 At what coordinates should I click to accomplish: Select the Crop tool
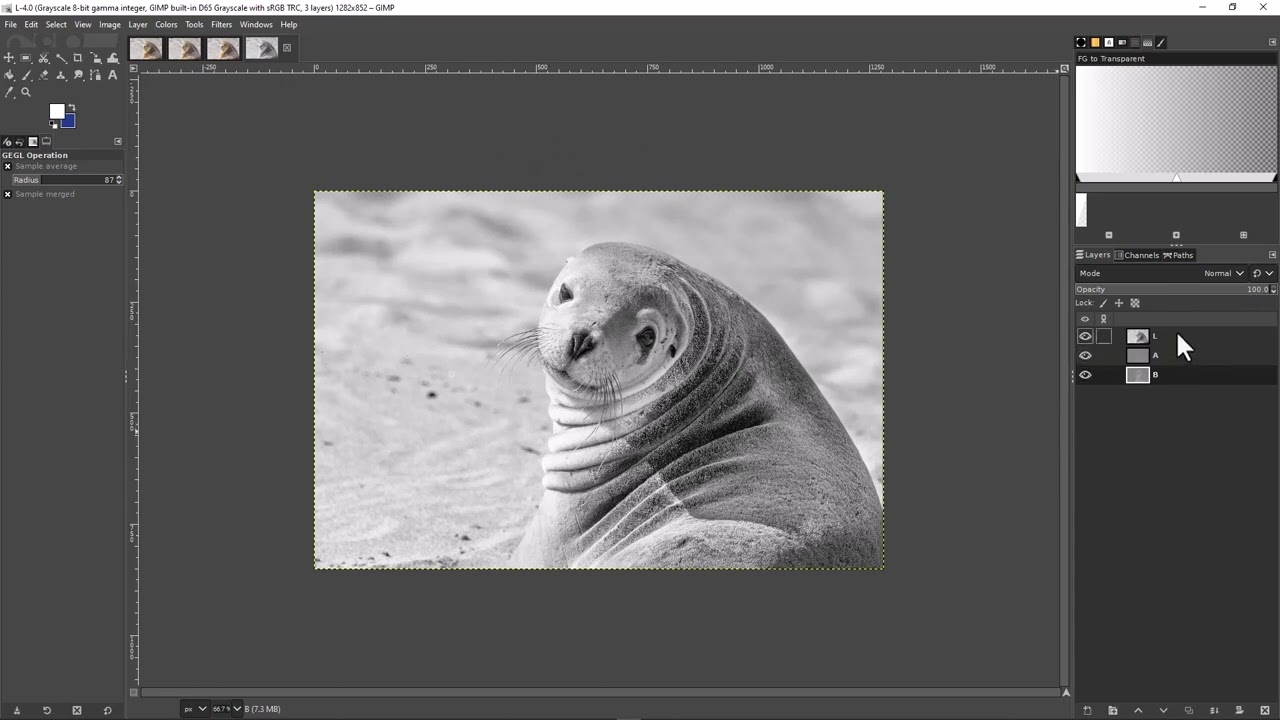pos(78,58)
